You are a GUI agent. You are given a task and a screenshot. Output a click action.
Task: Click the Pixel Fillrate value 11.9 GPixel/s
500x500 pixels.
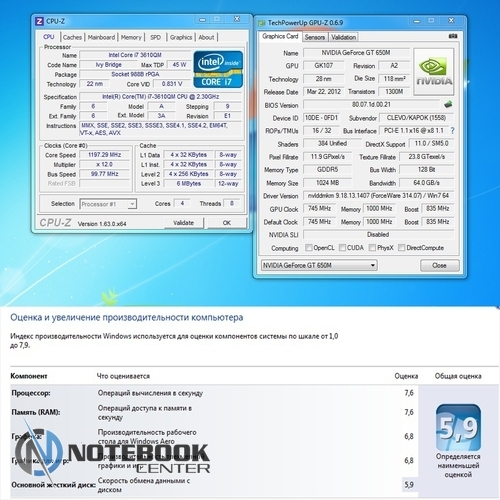pos(327,157)
